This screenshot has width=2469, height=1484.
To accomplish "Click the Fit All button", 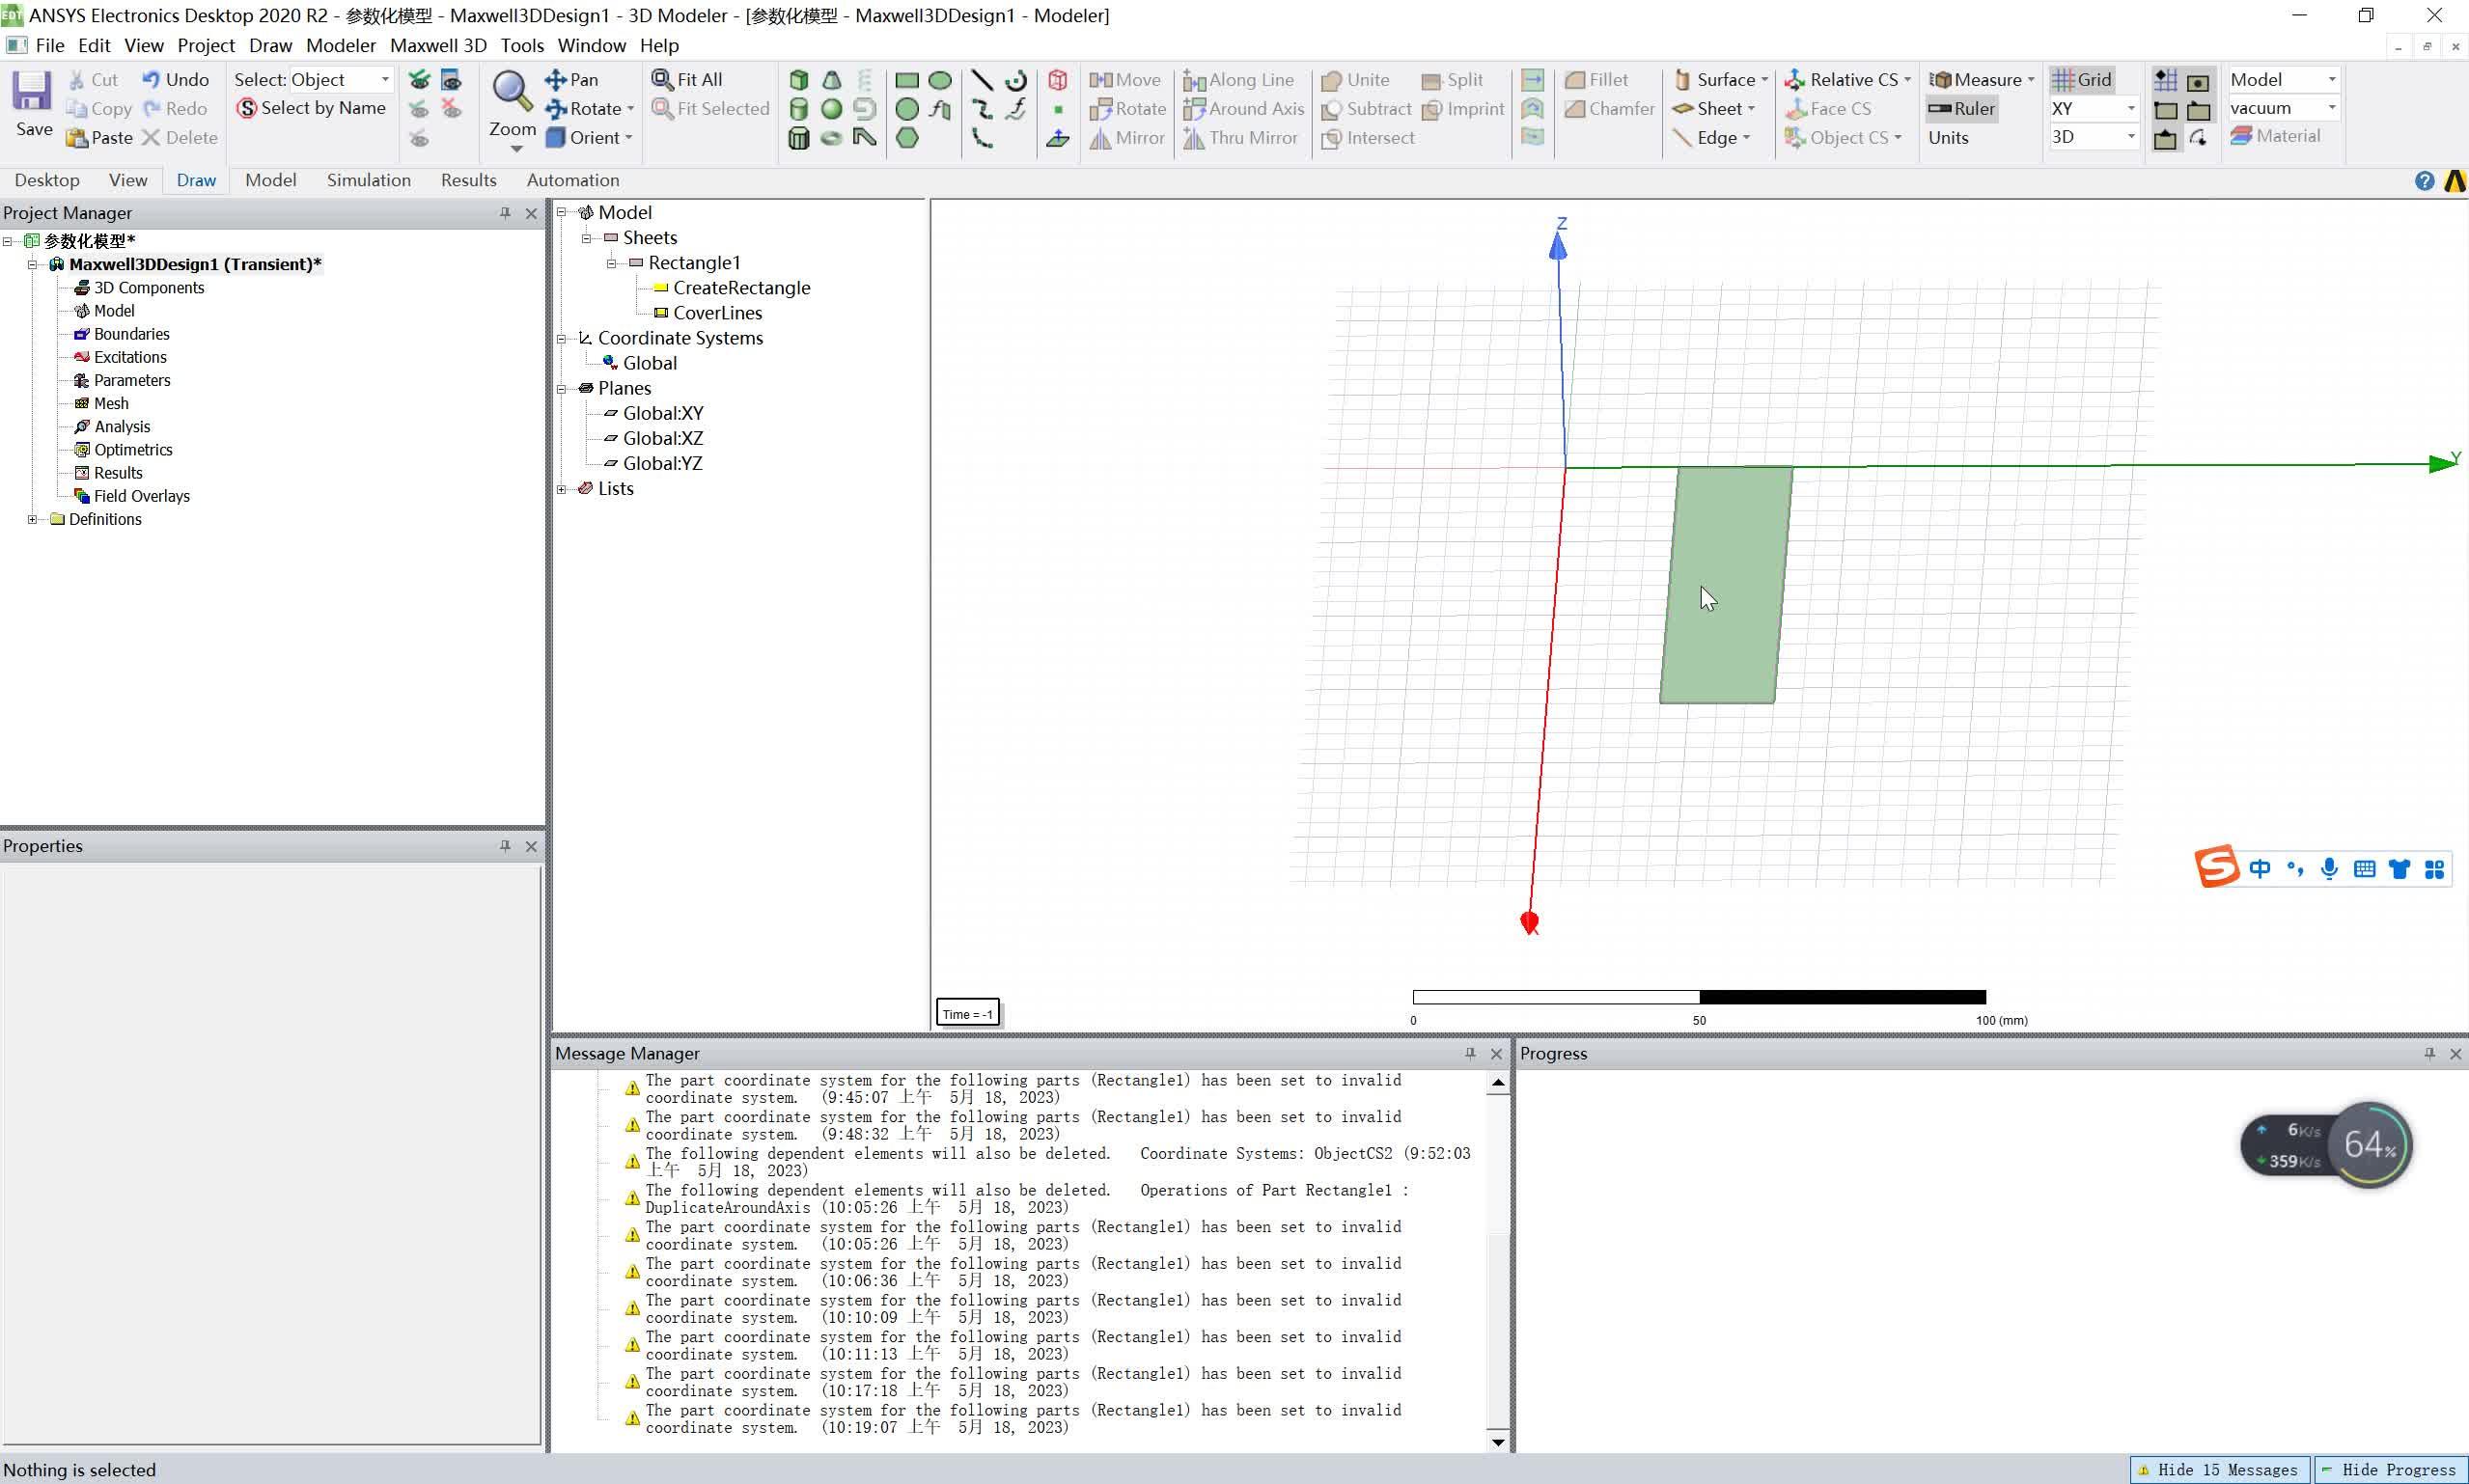I will 686,80.
